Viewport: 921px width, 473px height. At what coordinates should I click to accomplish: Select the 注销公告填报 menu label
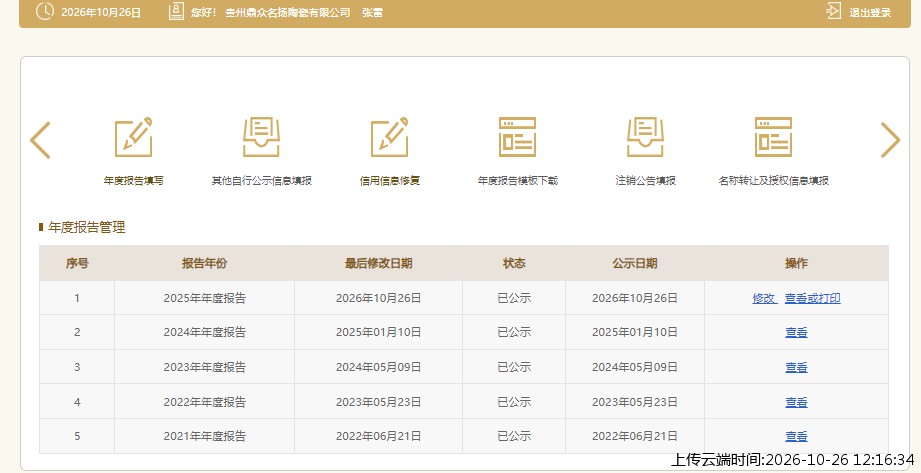coord(646,181)
